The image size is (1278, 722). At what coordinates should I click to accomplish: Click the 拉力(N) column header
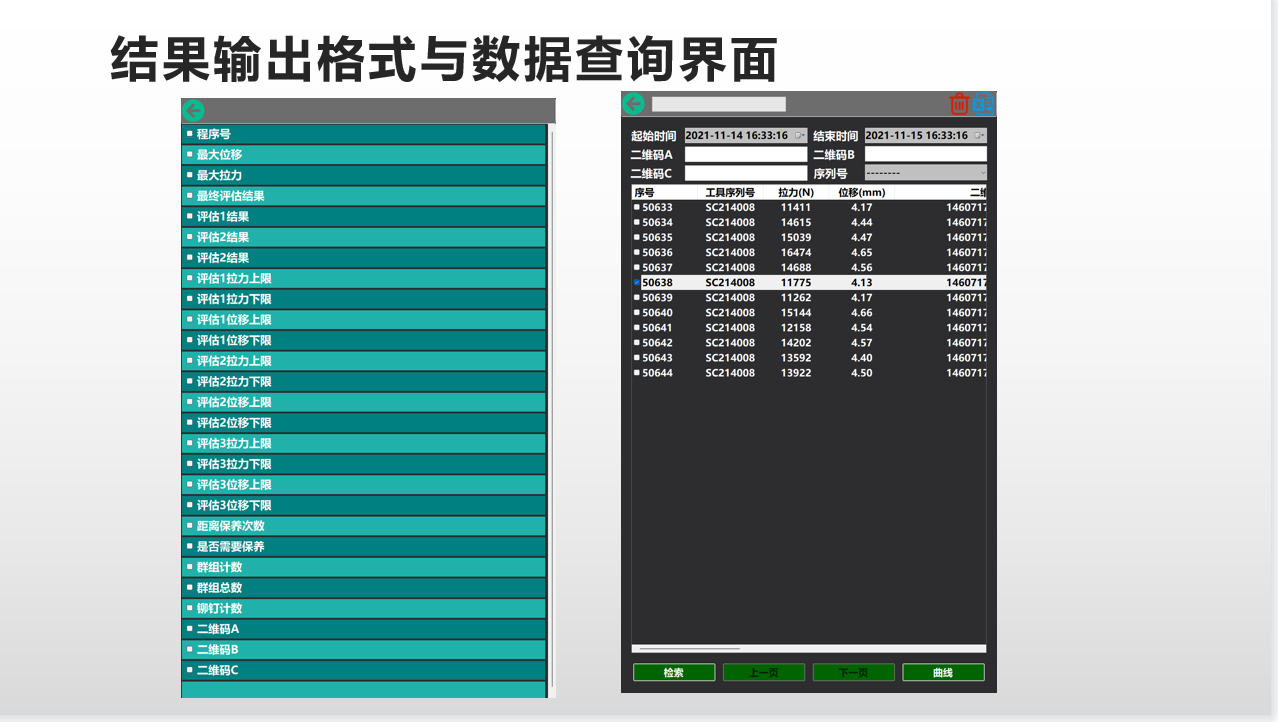(796, 192)
